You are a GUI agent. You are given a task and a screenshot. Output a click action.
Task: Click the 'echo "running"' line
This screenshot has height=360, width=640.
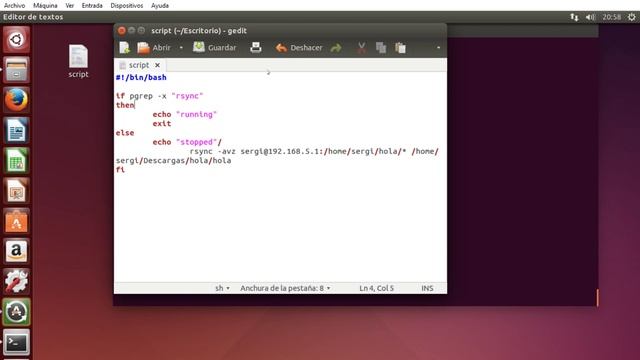(x=184, y=114)
